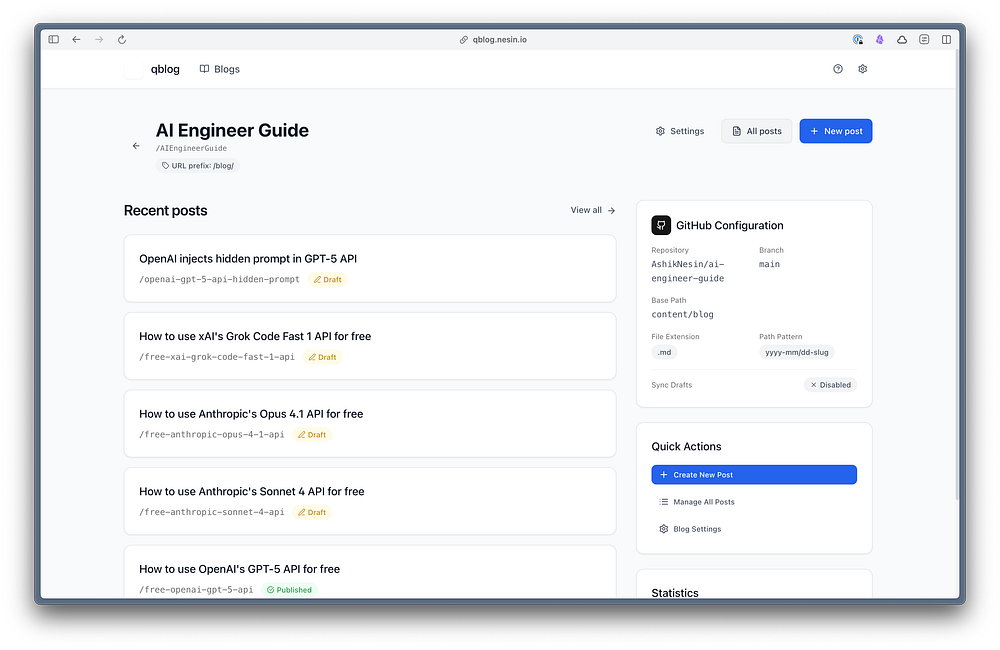Click View all link for recent posts
Screen dimensions: 1000x650
click(x=592, y=210)
